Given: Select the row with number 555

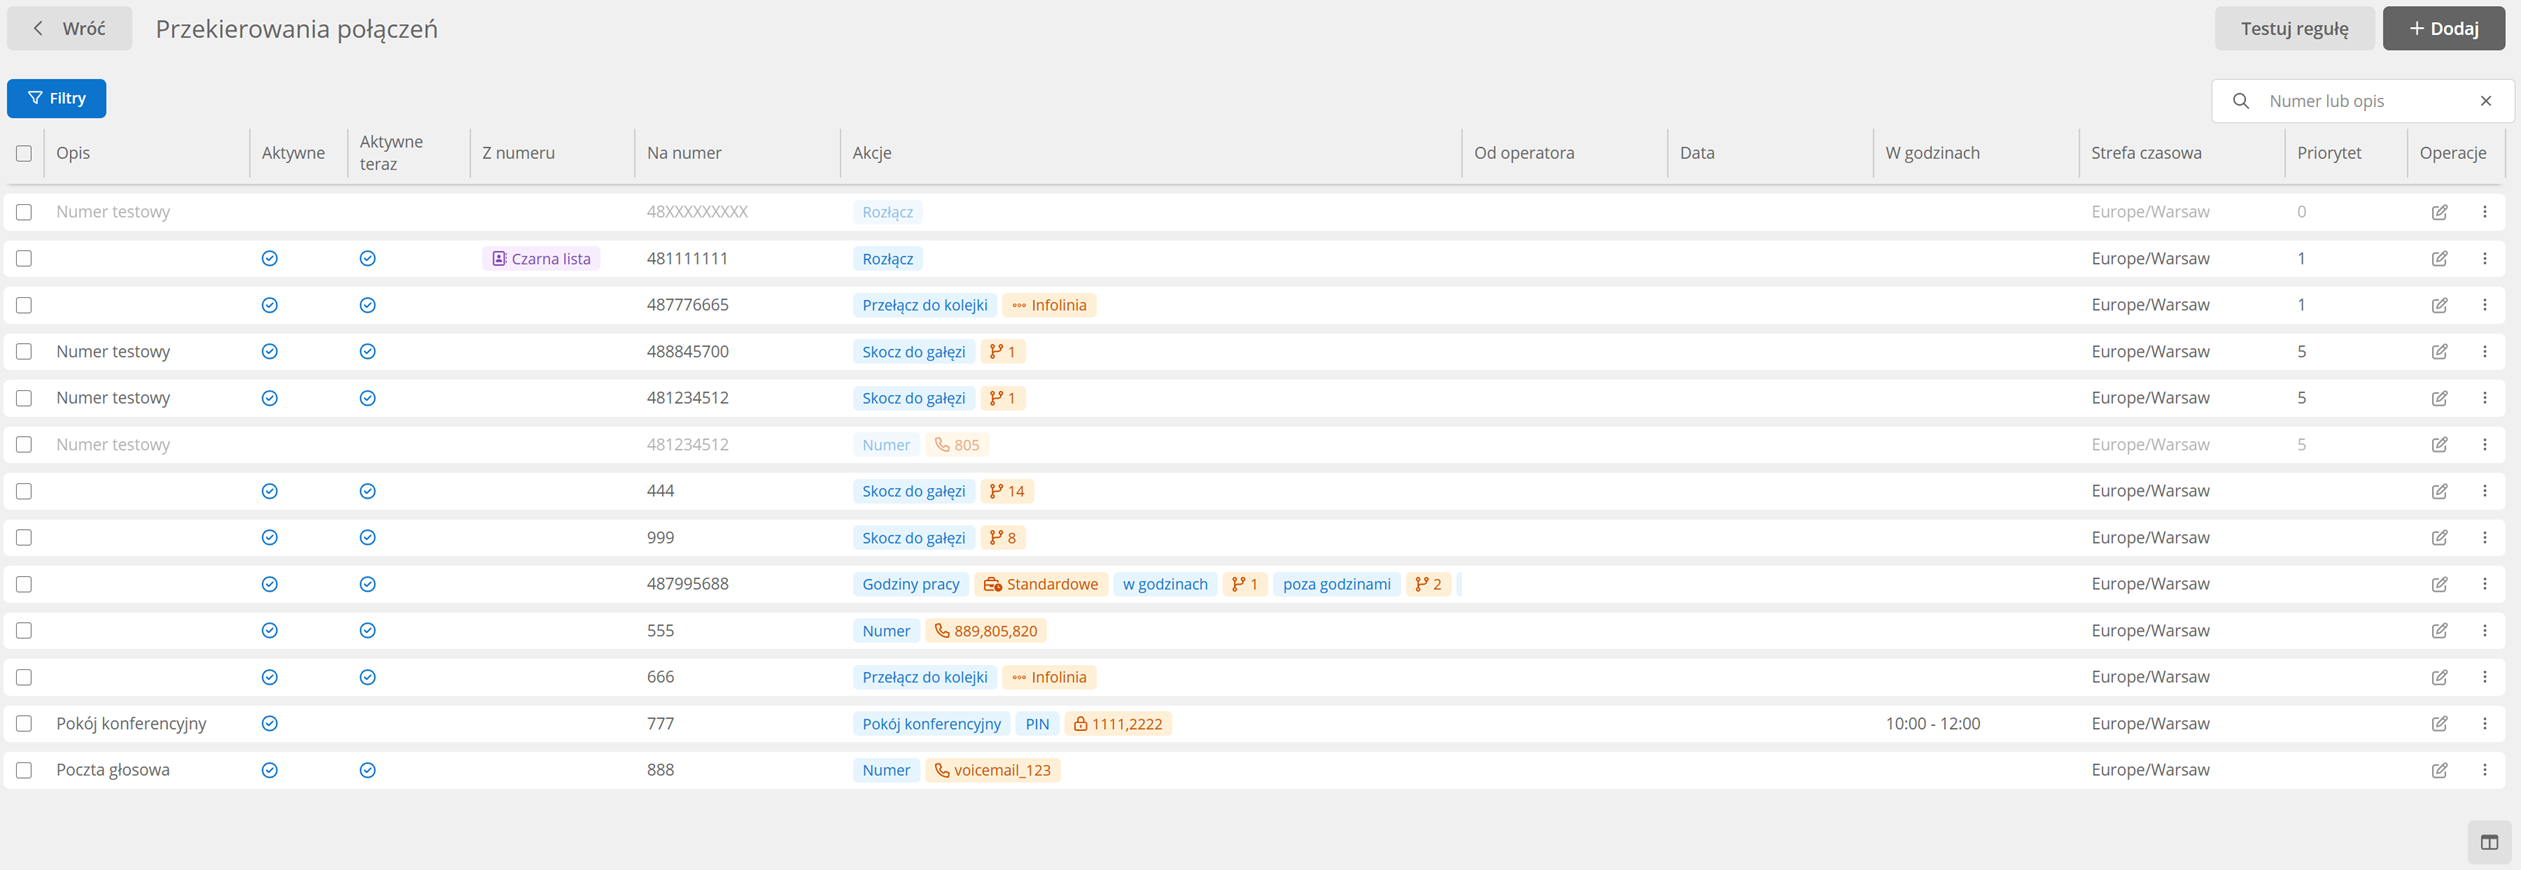Looking at the screenshot, I should tap(24, 630).
